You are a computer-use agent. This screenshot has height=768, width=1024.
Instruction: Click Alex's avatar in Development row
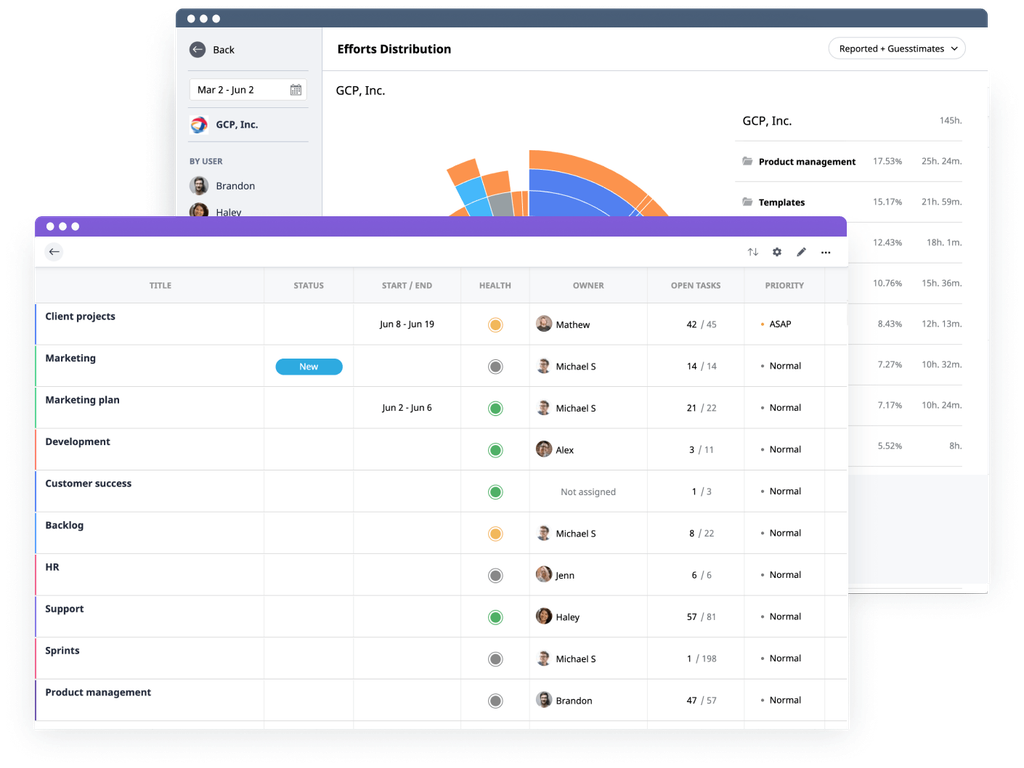coord(543,449)
